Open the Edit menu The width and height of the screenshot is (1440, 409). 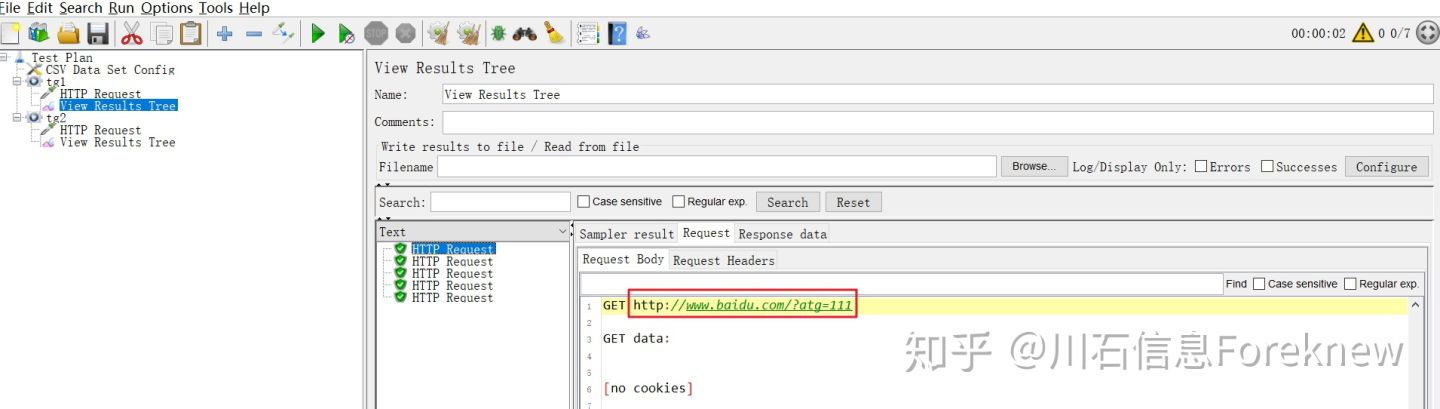click(40, 8)
